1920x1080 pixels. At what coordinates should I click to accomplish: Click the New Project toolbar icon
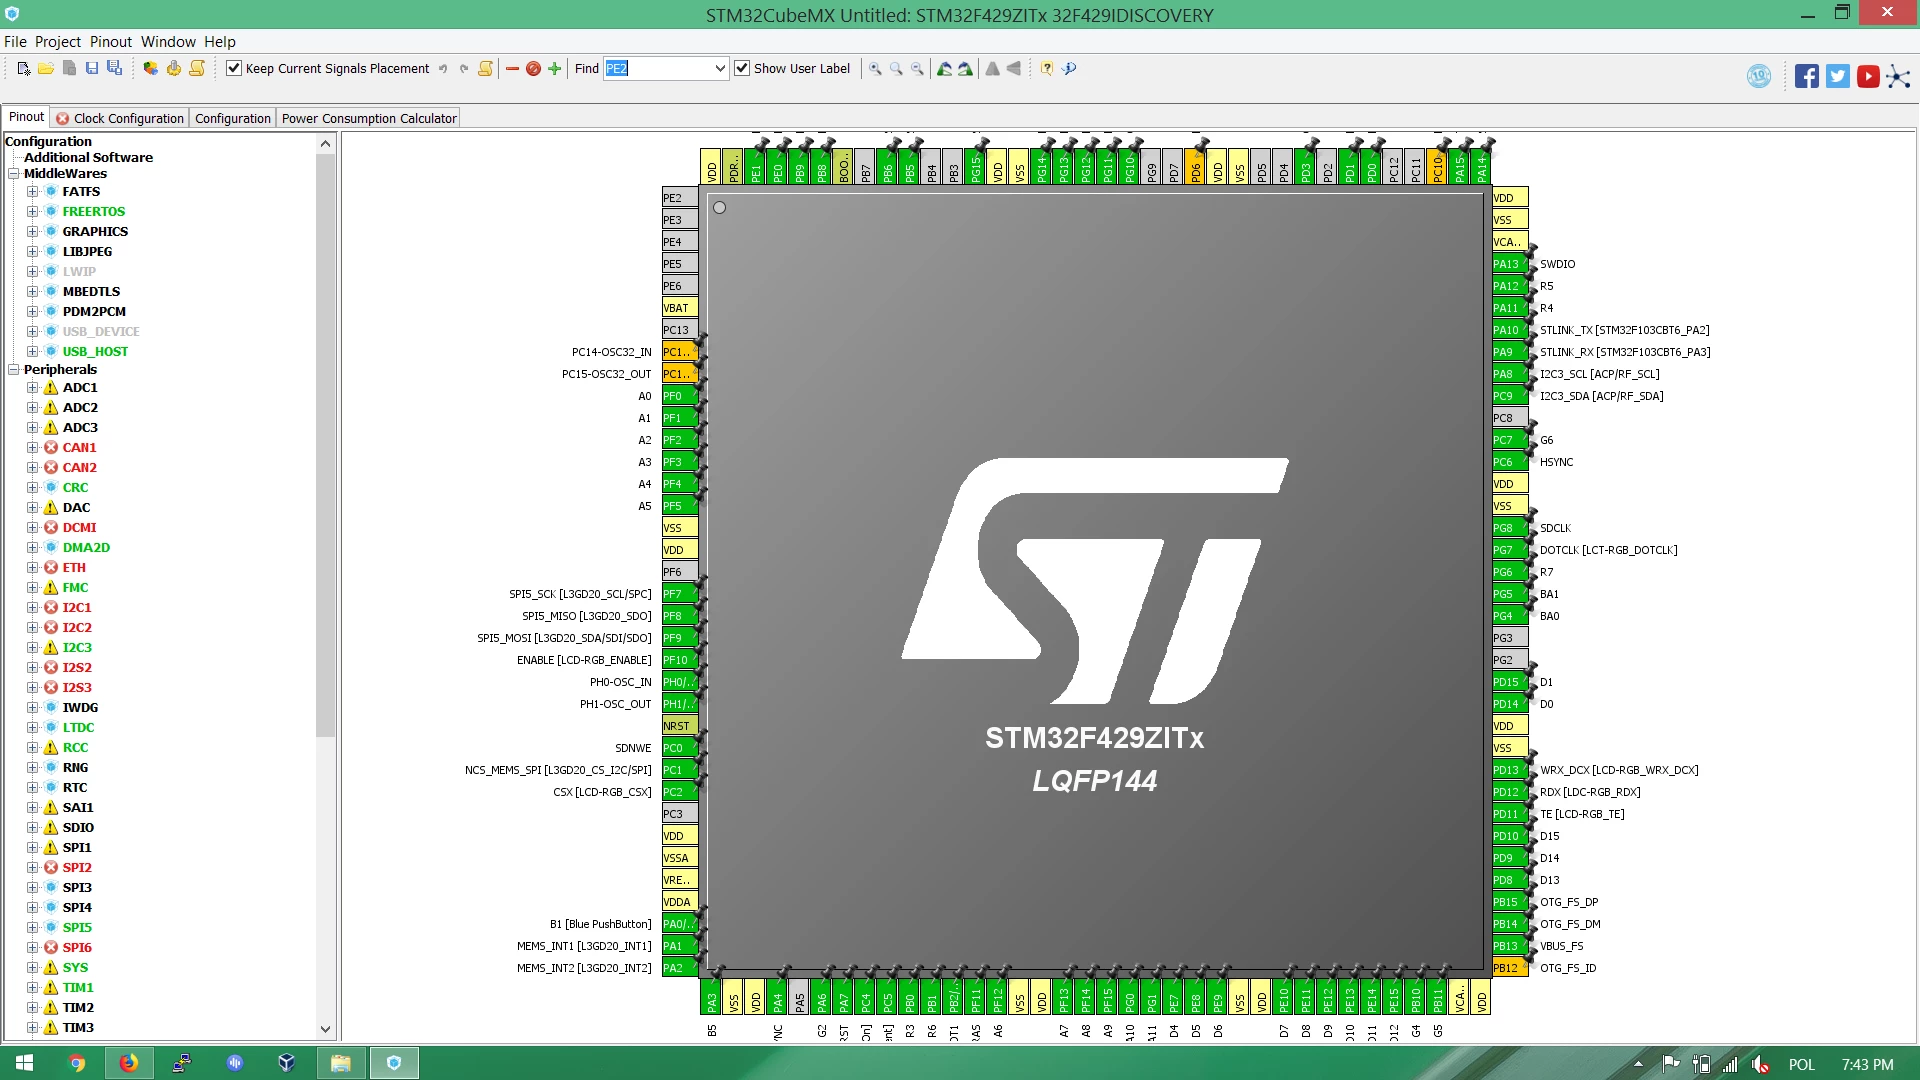23,68
